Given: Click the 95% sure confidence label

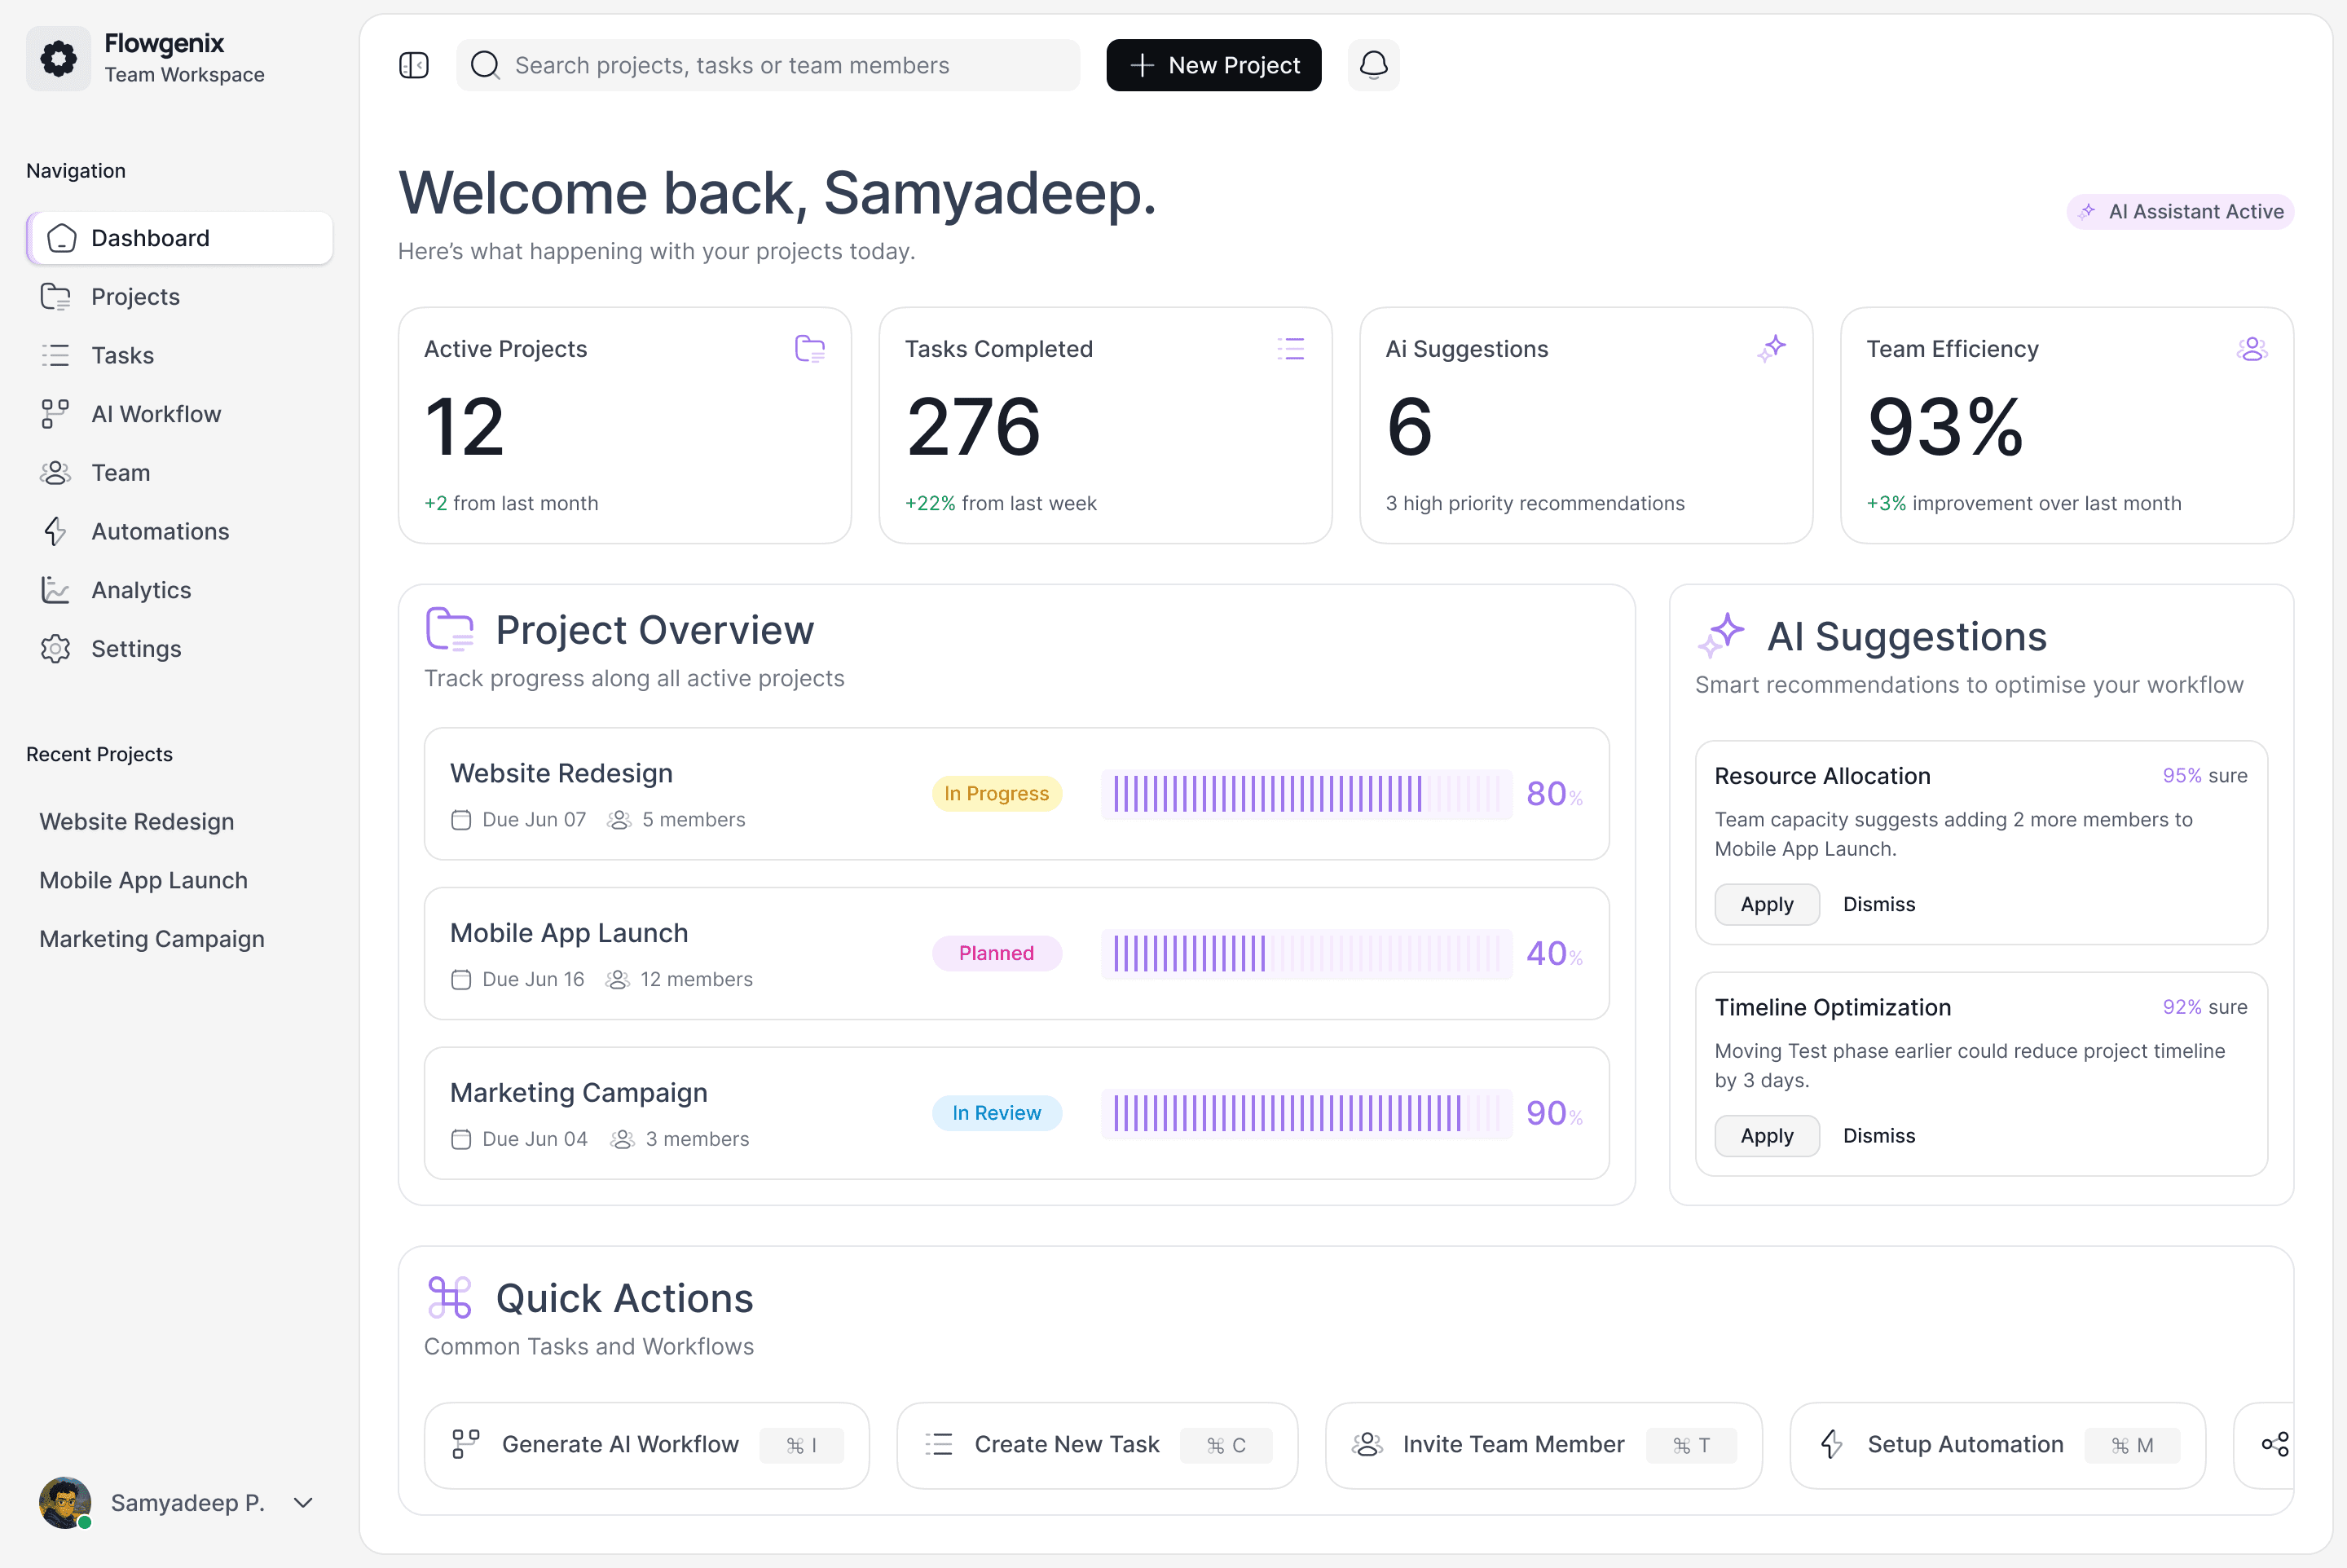Looking at the screenshot, I should pyautogui.click(x=2205, y=776).
